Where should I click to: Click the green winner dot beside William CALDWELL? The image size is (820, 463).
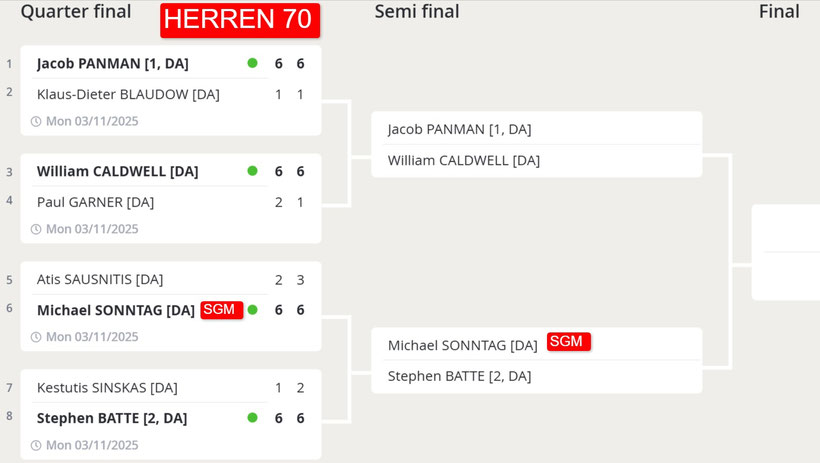tap(253, 171)
